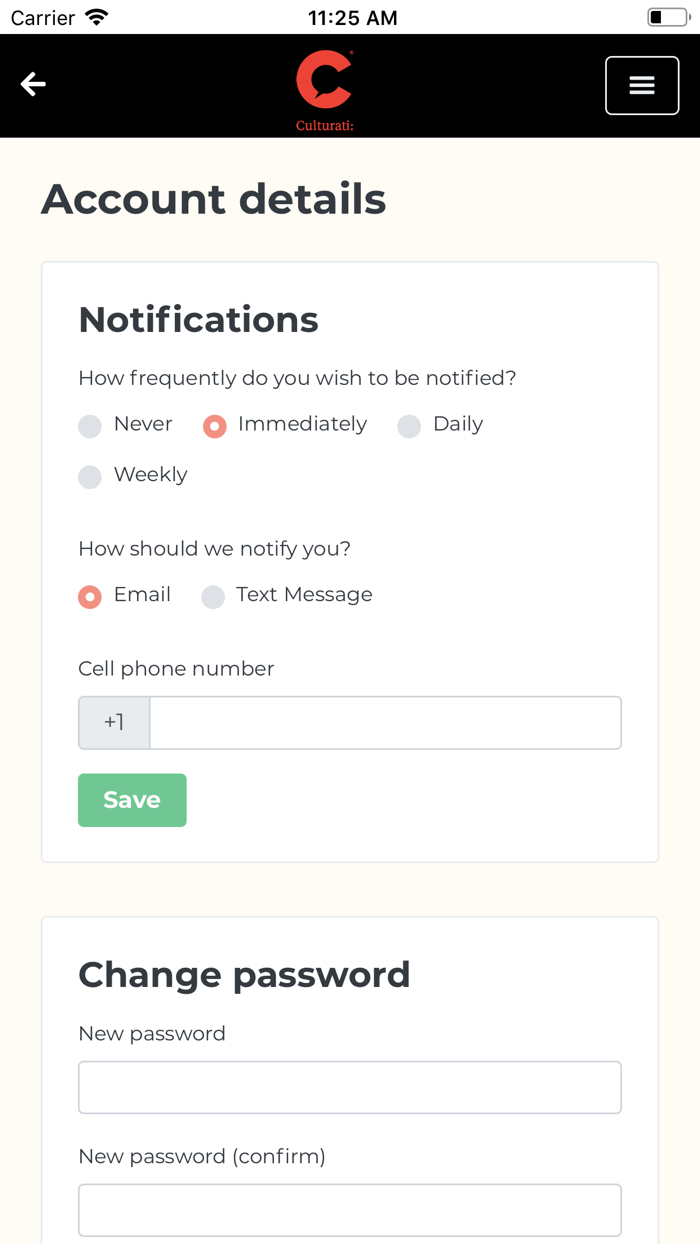
Task: Choose Weekly notification frequency
Action: (x=90, y=477)
